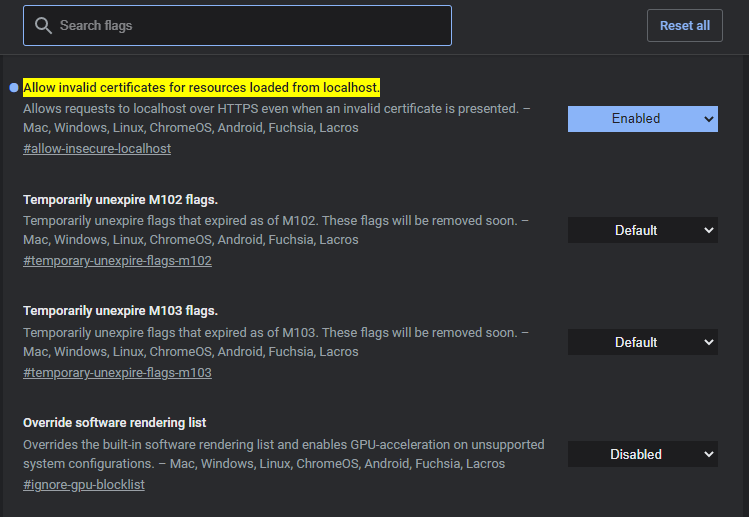Follow the #temporary-unexpire-flags-m102 link

(117, 261)
